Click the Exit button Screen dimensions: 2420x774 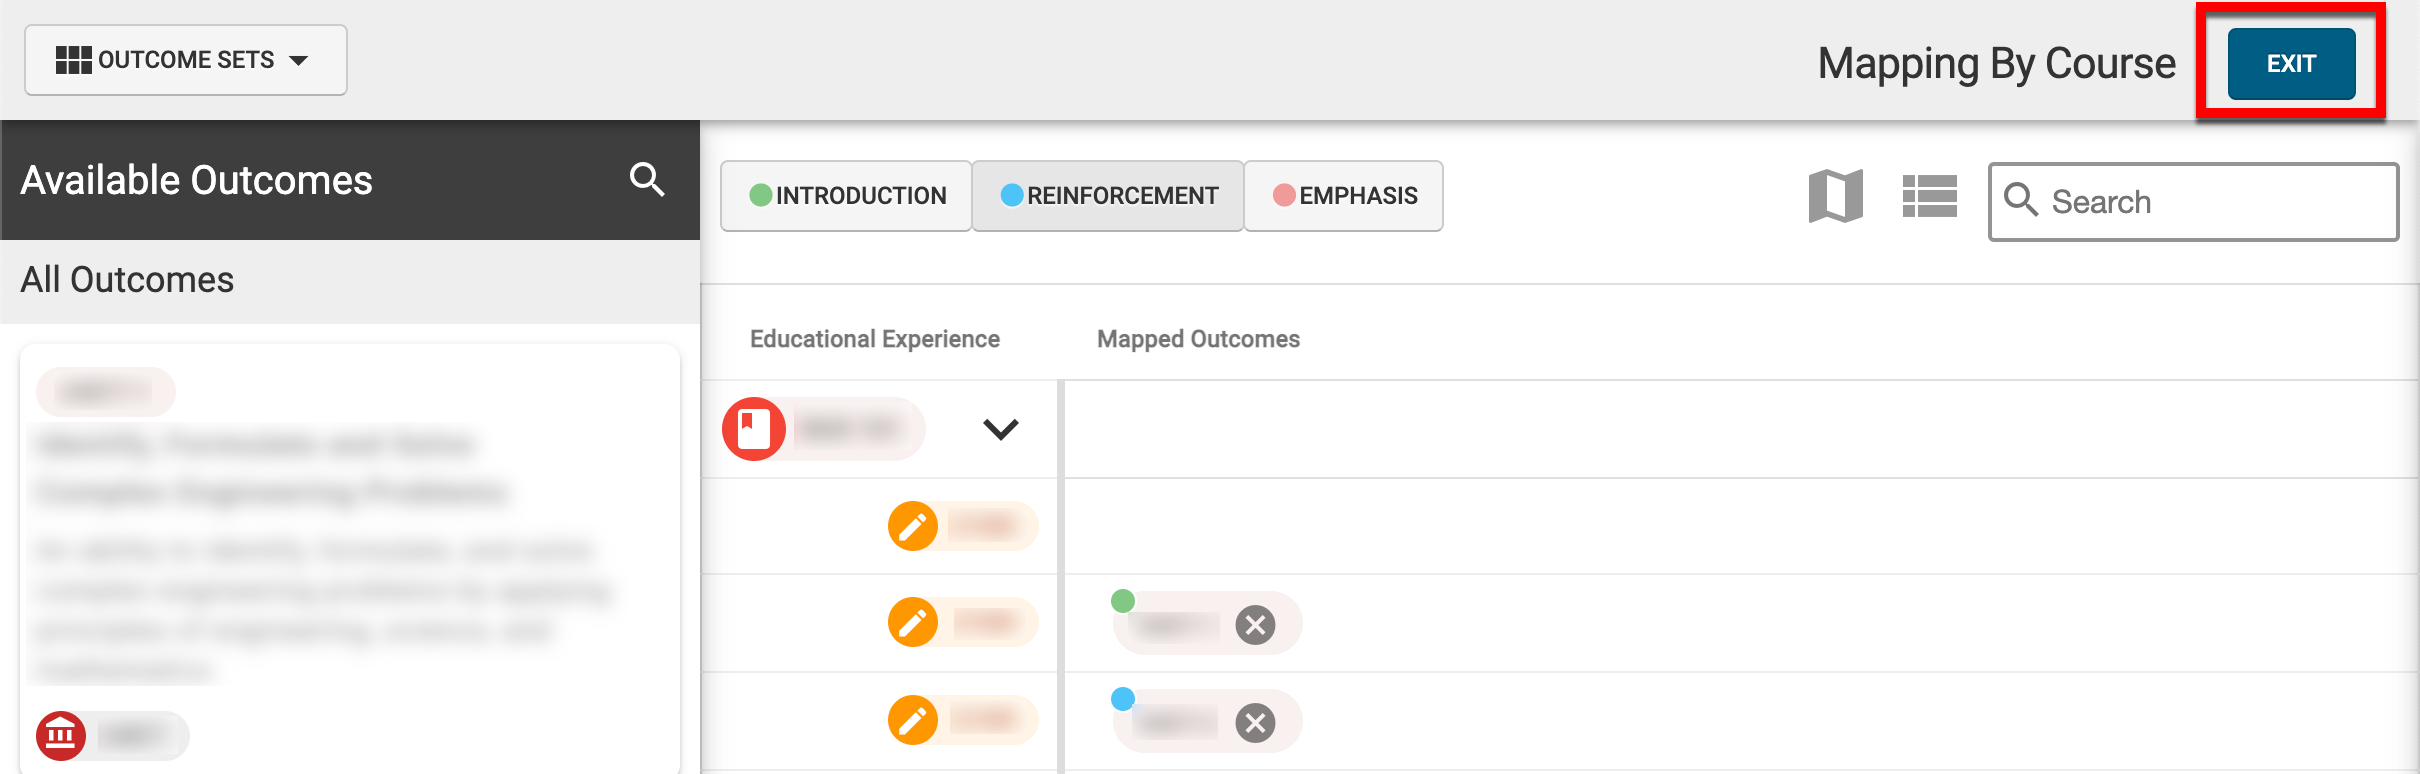click(x=2291, y=64)
